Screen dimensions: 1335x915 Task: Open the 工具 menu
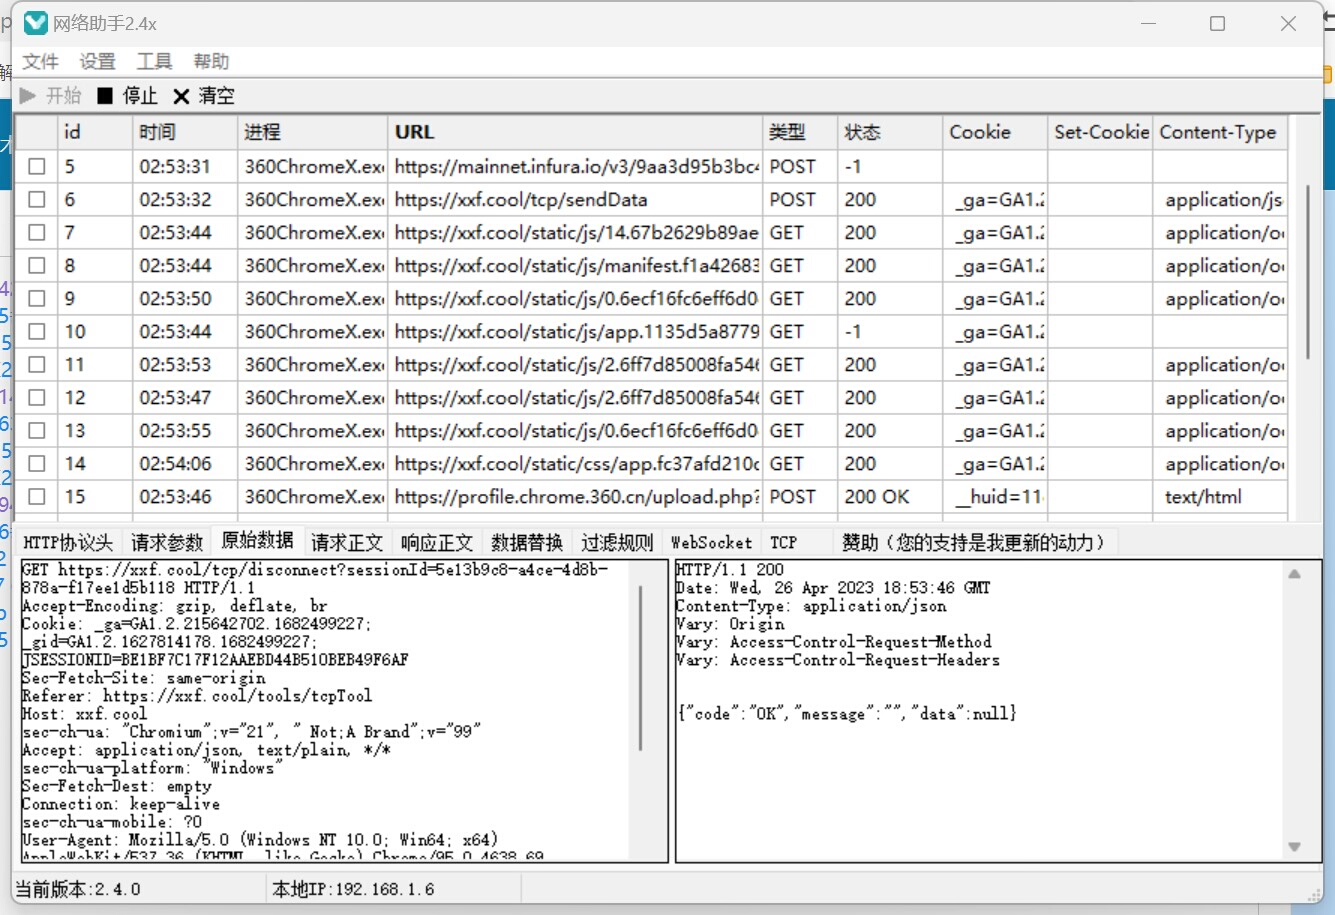(155, 62)
